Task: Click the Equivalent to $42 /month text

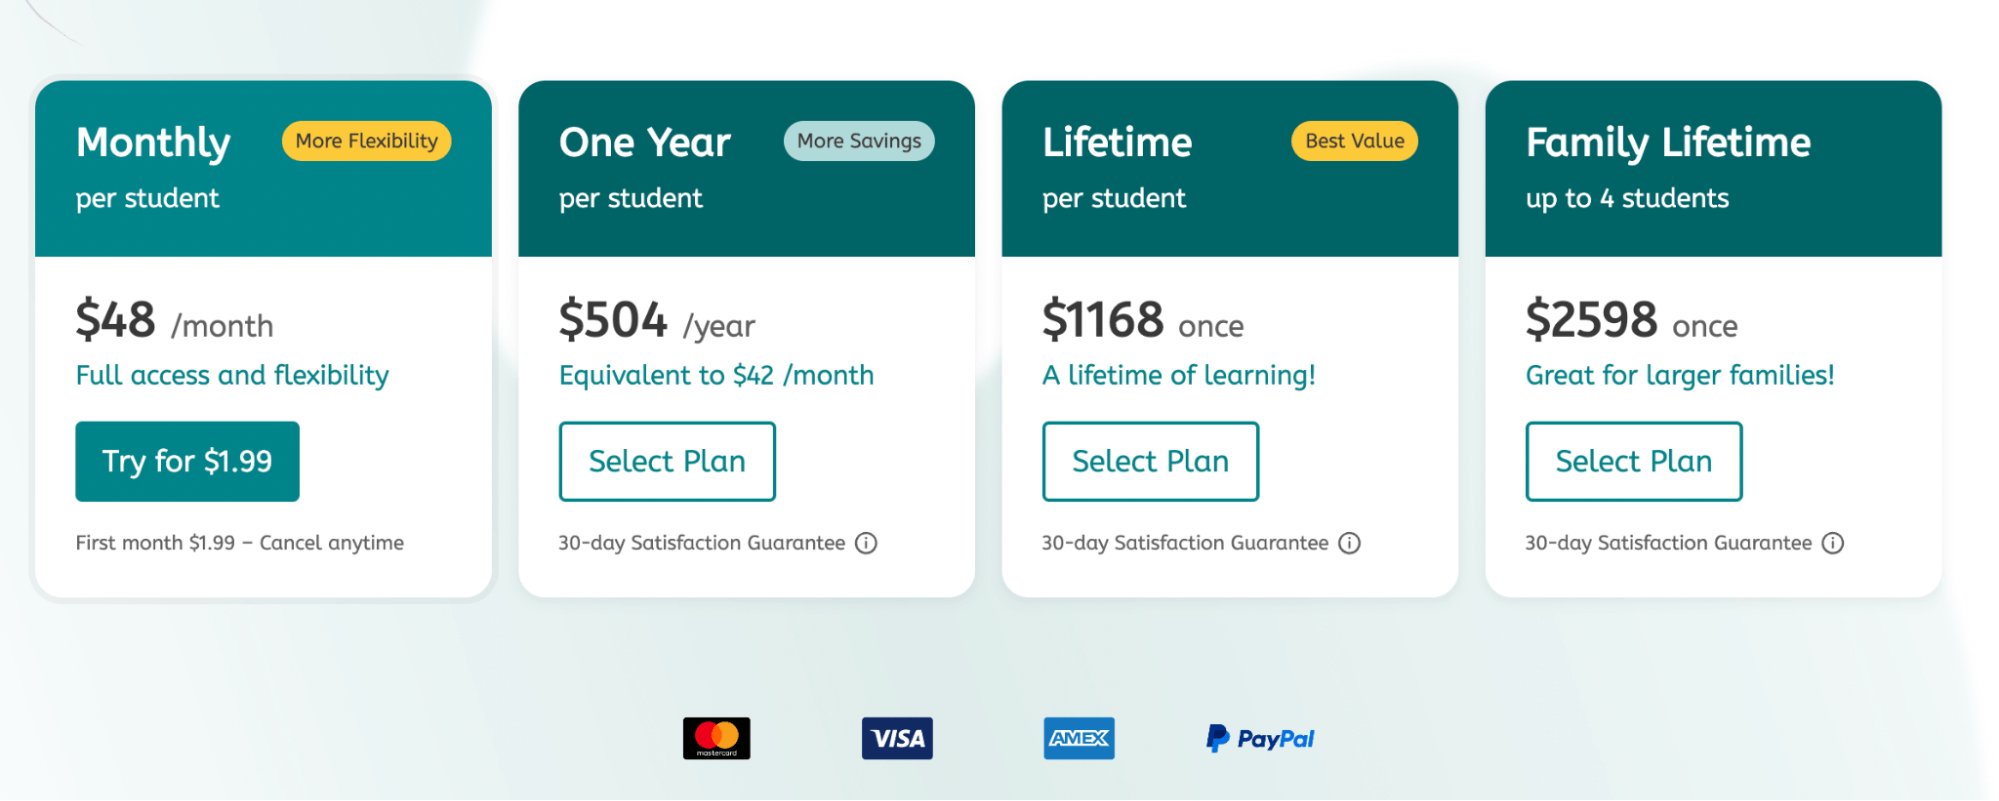Action: (716, 375)
